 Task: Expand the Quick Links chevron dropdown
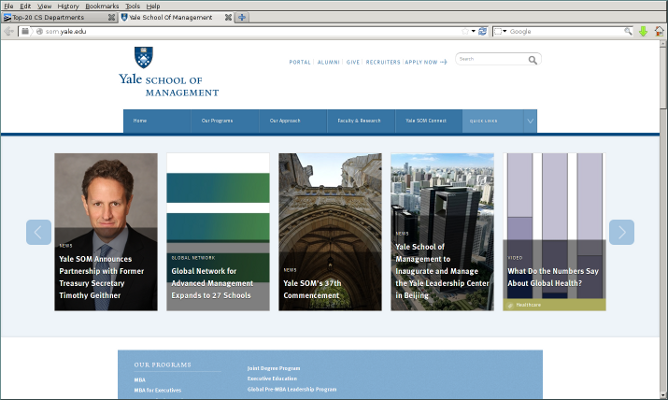pos(530,121)
